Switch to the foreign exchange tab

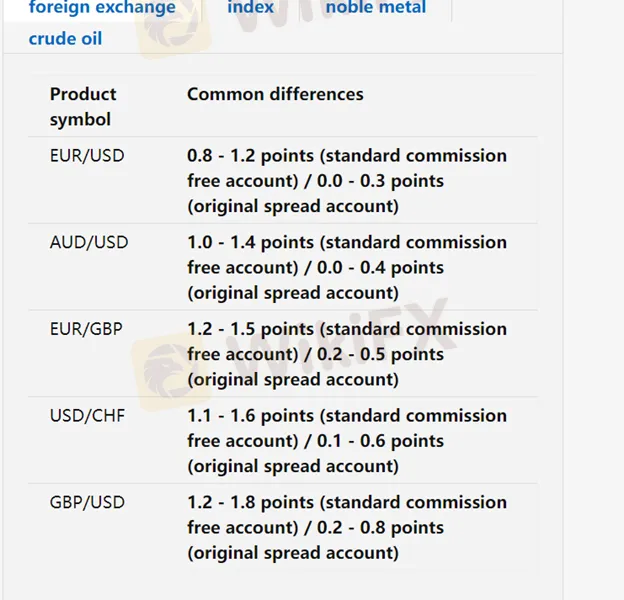tap(102, 8)
